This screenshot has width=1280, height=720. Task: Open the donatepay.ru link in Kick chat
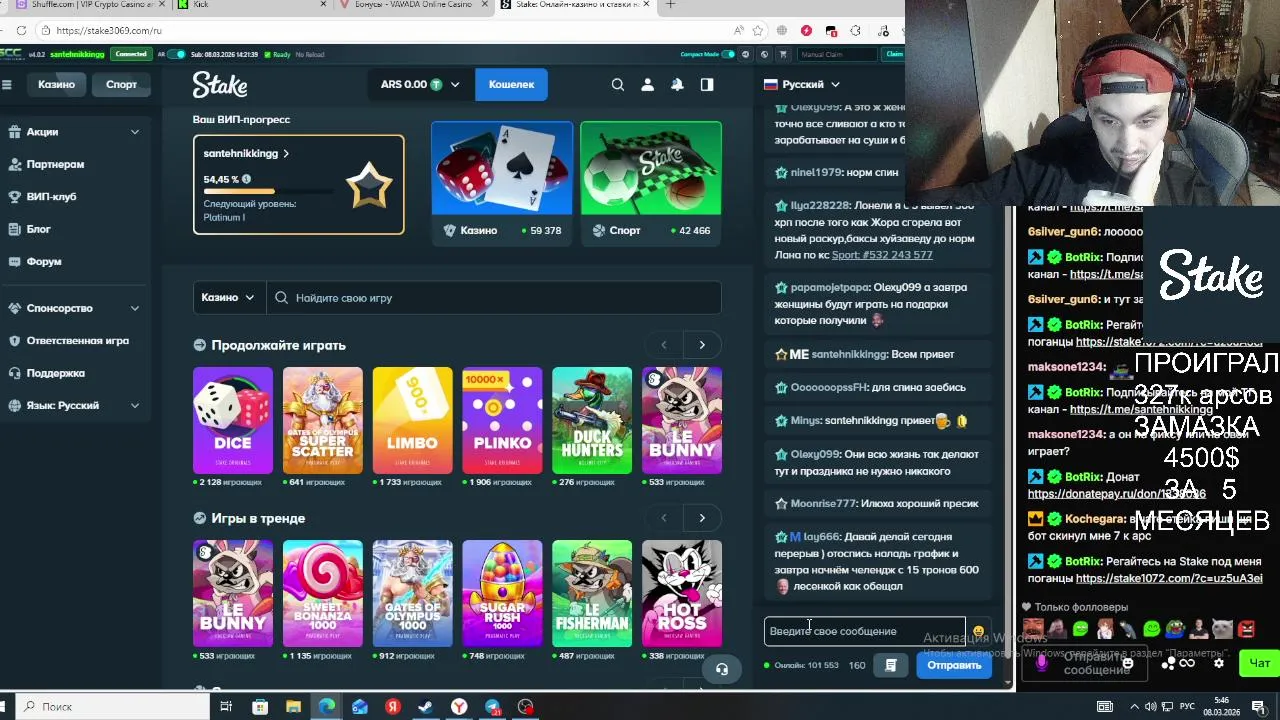[1117, 494]
